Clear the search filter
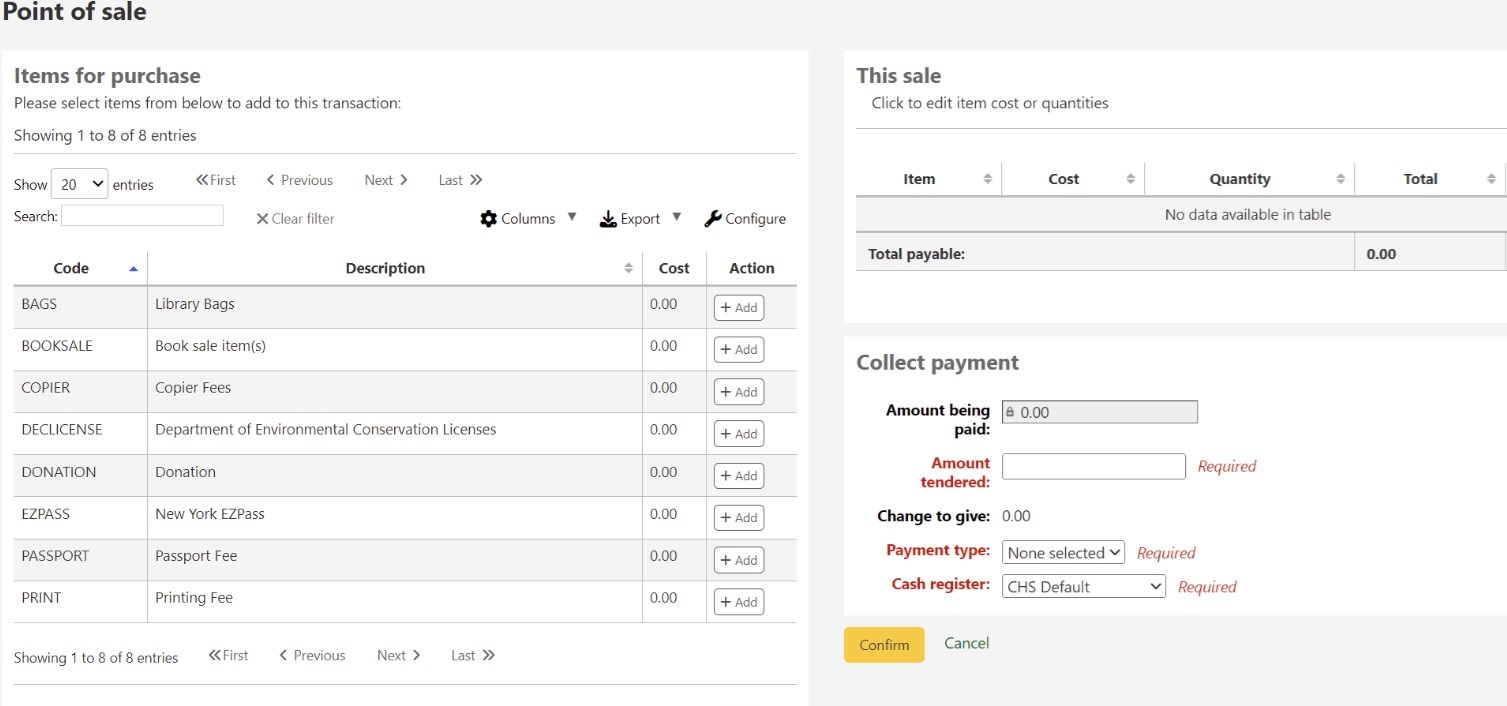Viewport: 1507px width, 706px height. [295, 219]
